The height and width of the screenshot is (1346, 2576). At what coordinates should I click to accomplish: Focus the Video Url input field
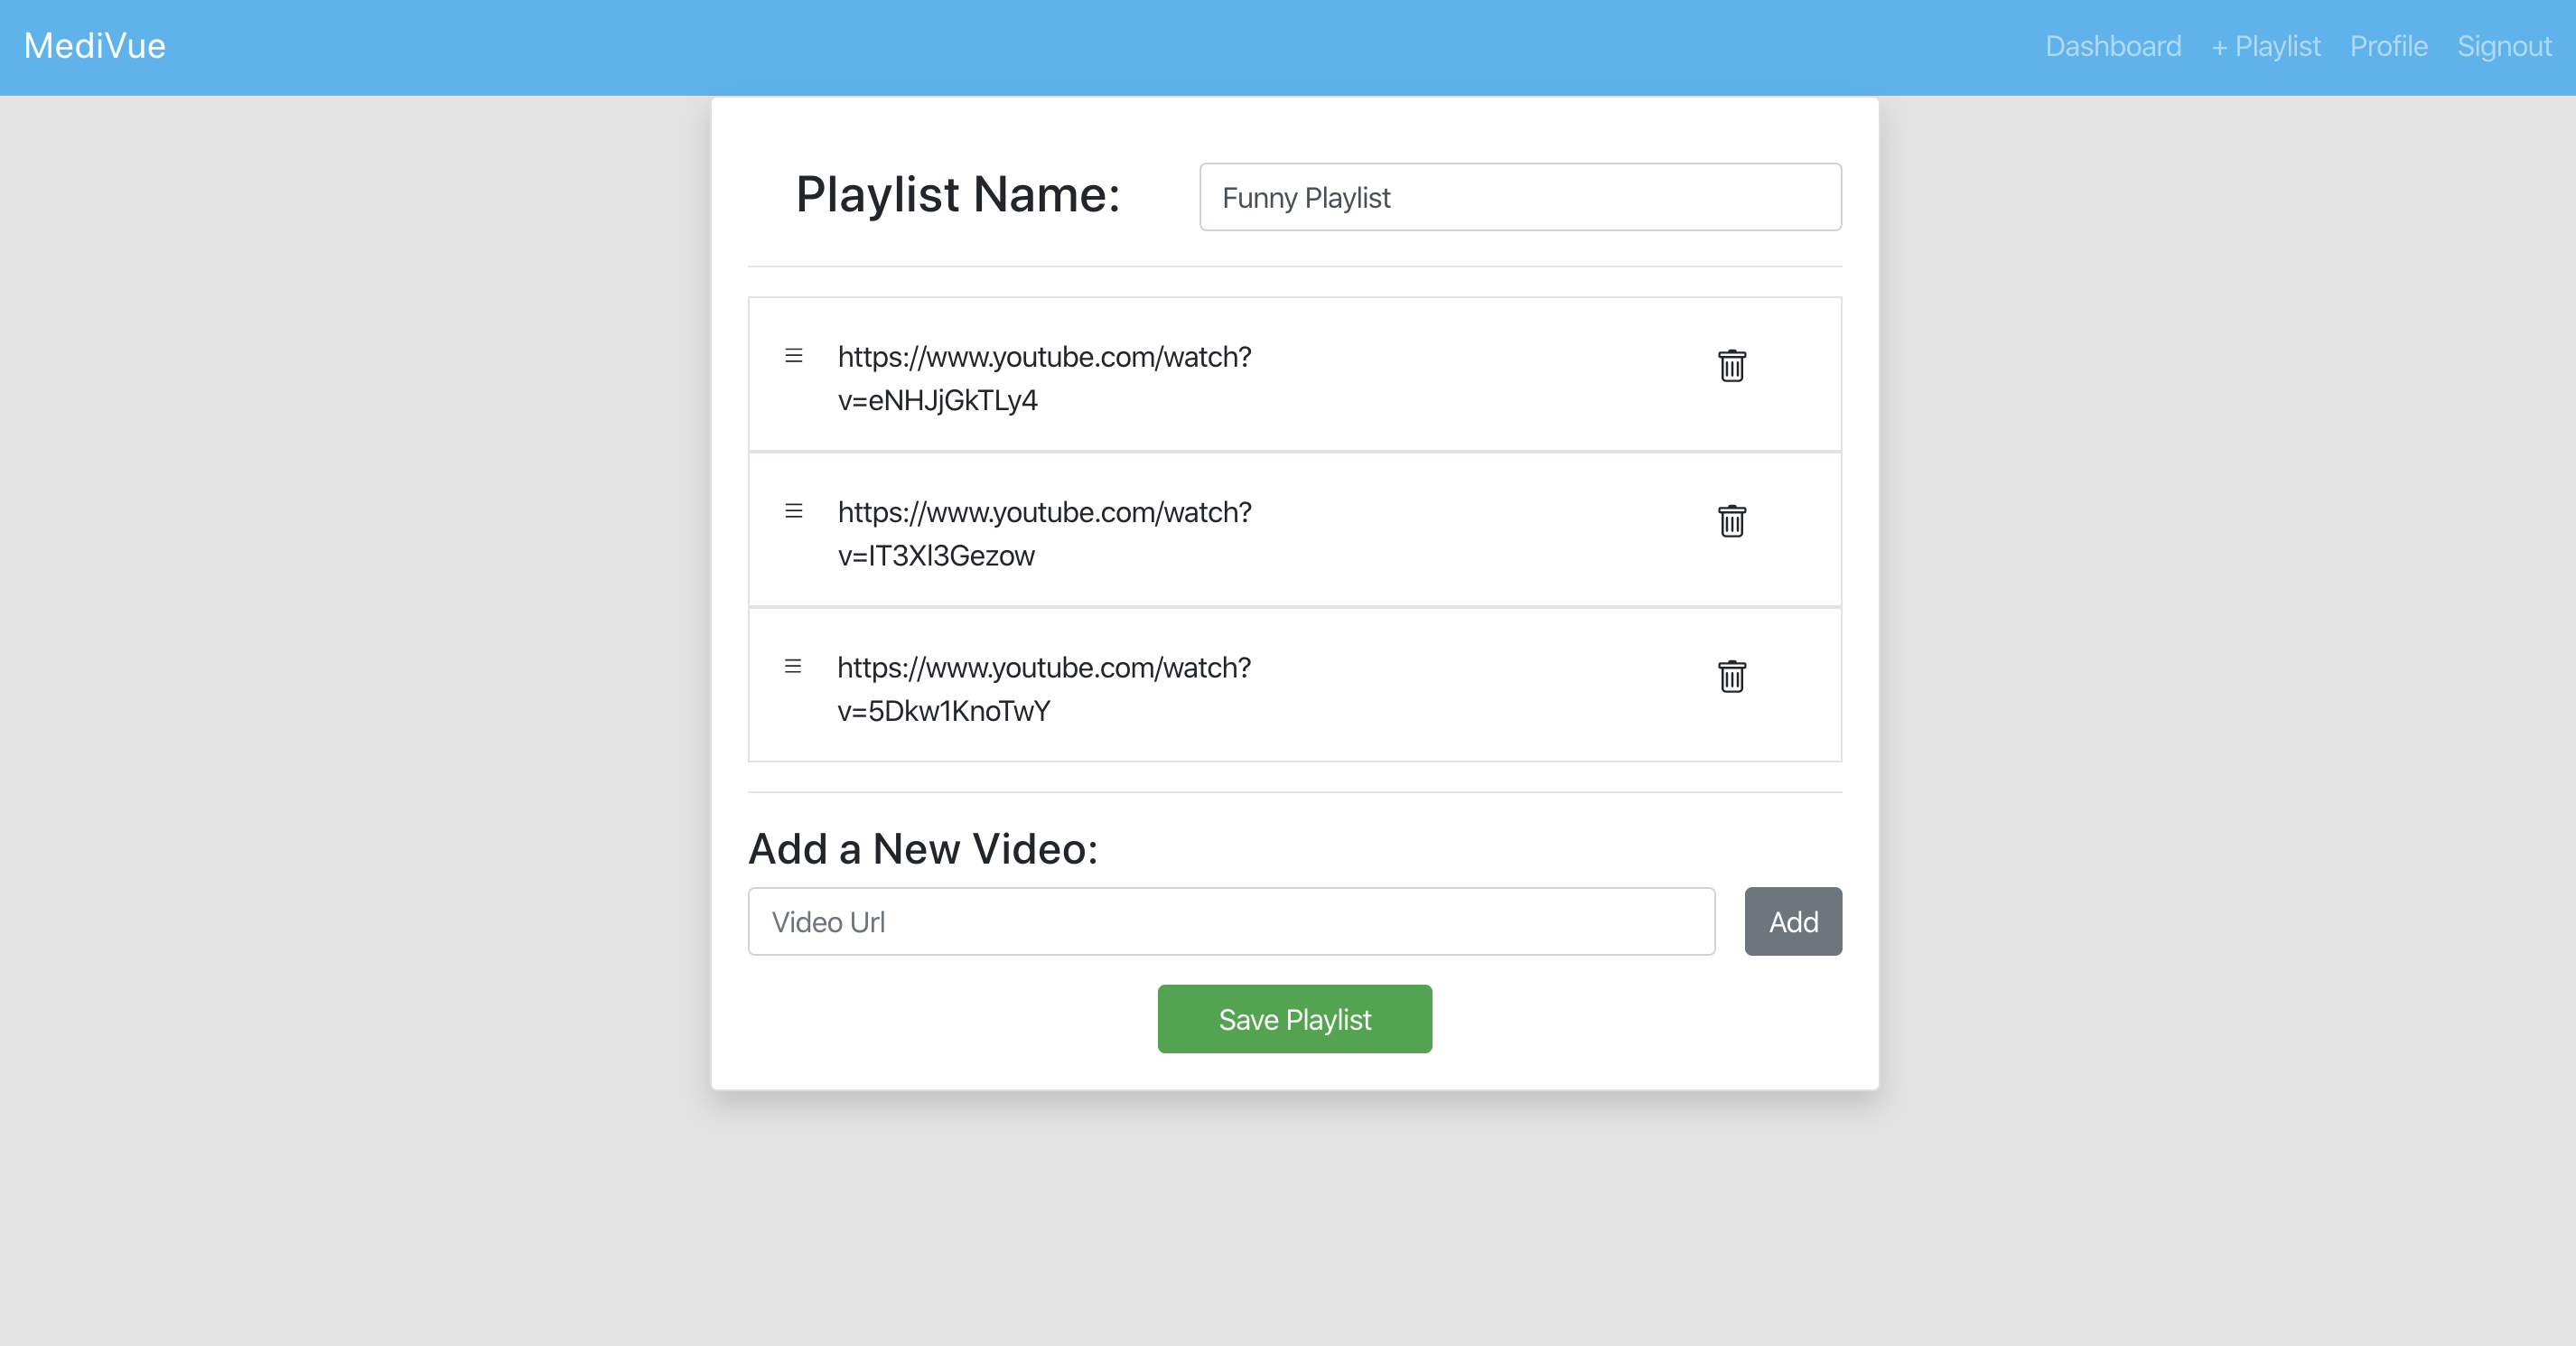click(1231, 921)
